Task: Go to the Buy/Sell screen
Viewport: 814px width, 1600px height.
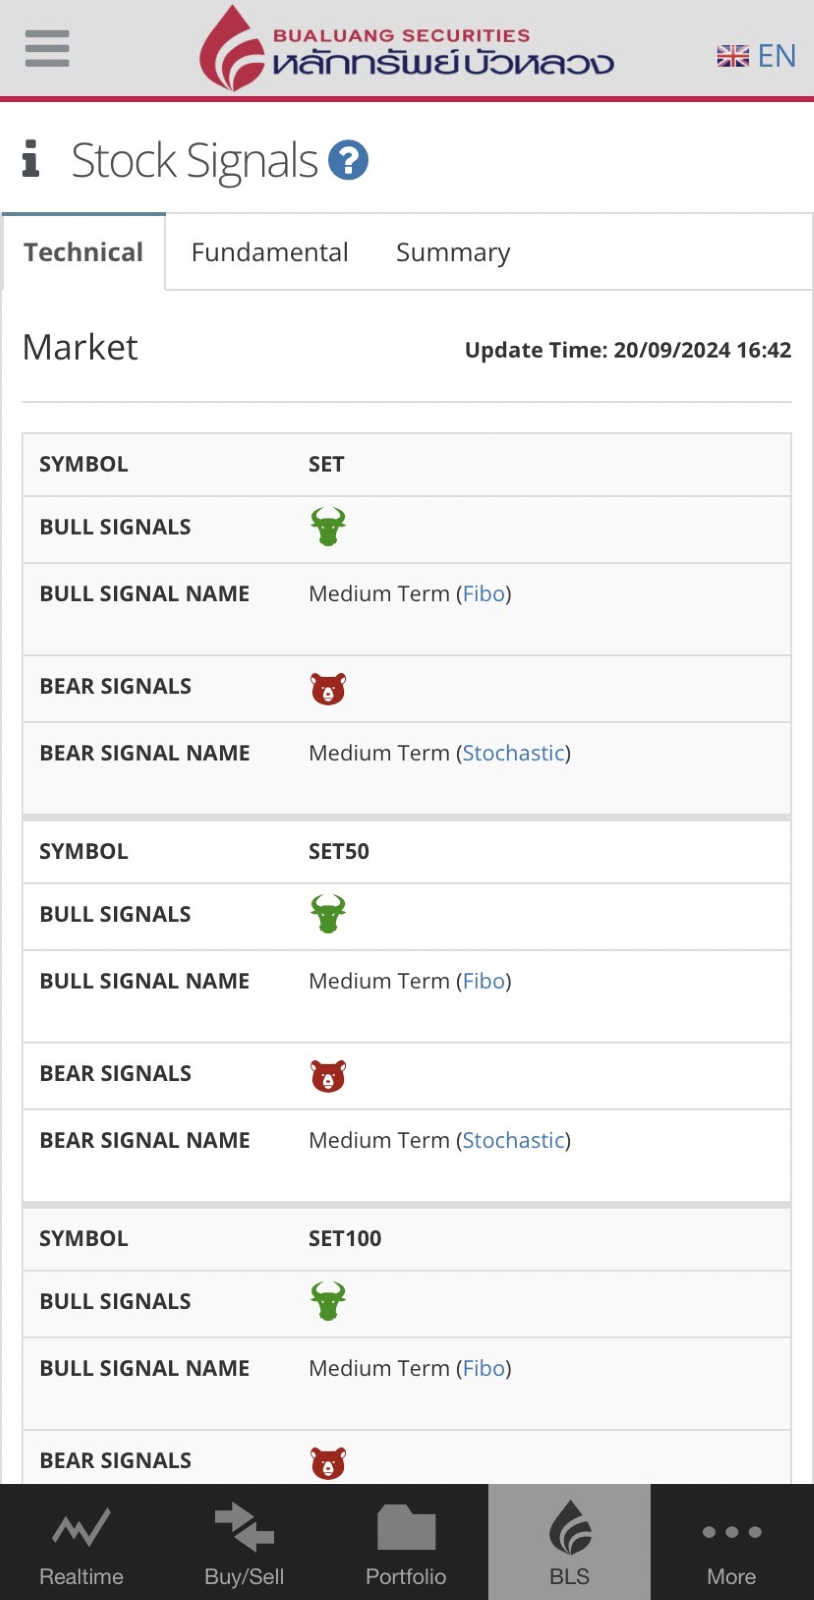Action: click(x=244, y=1543)
